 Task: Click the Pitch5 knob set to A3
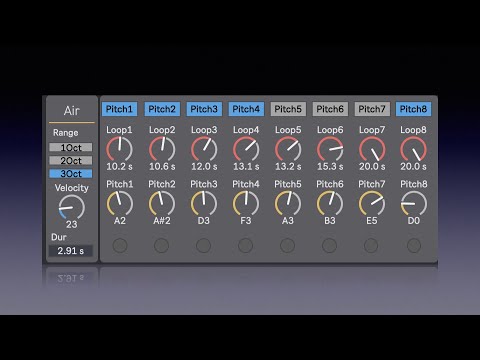tap(288, 204)
